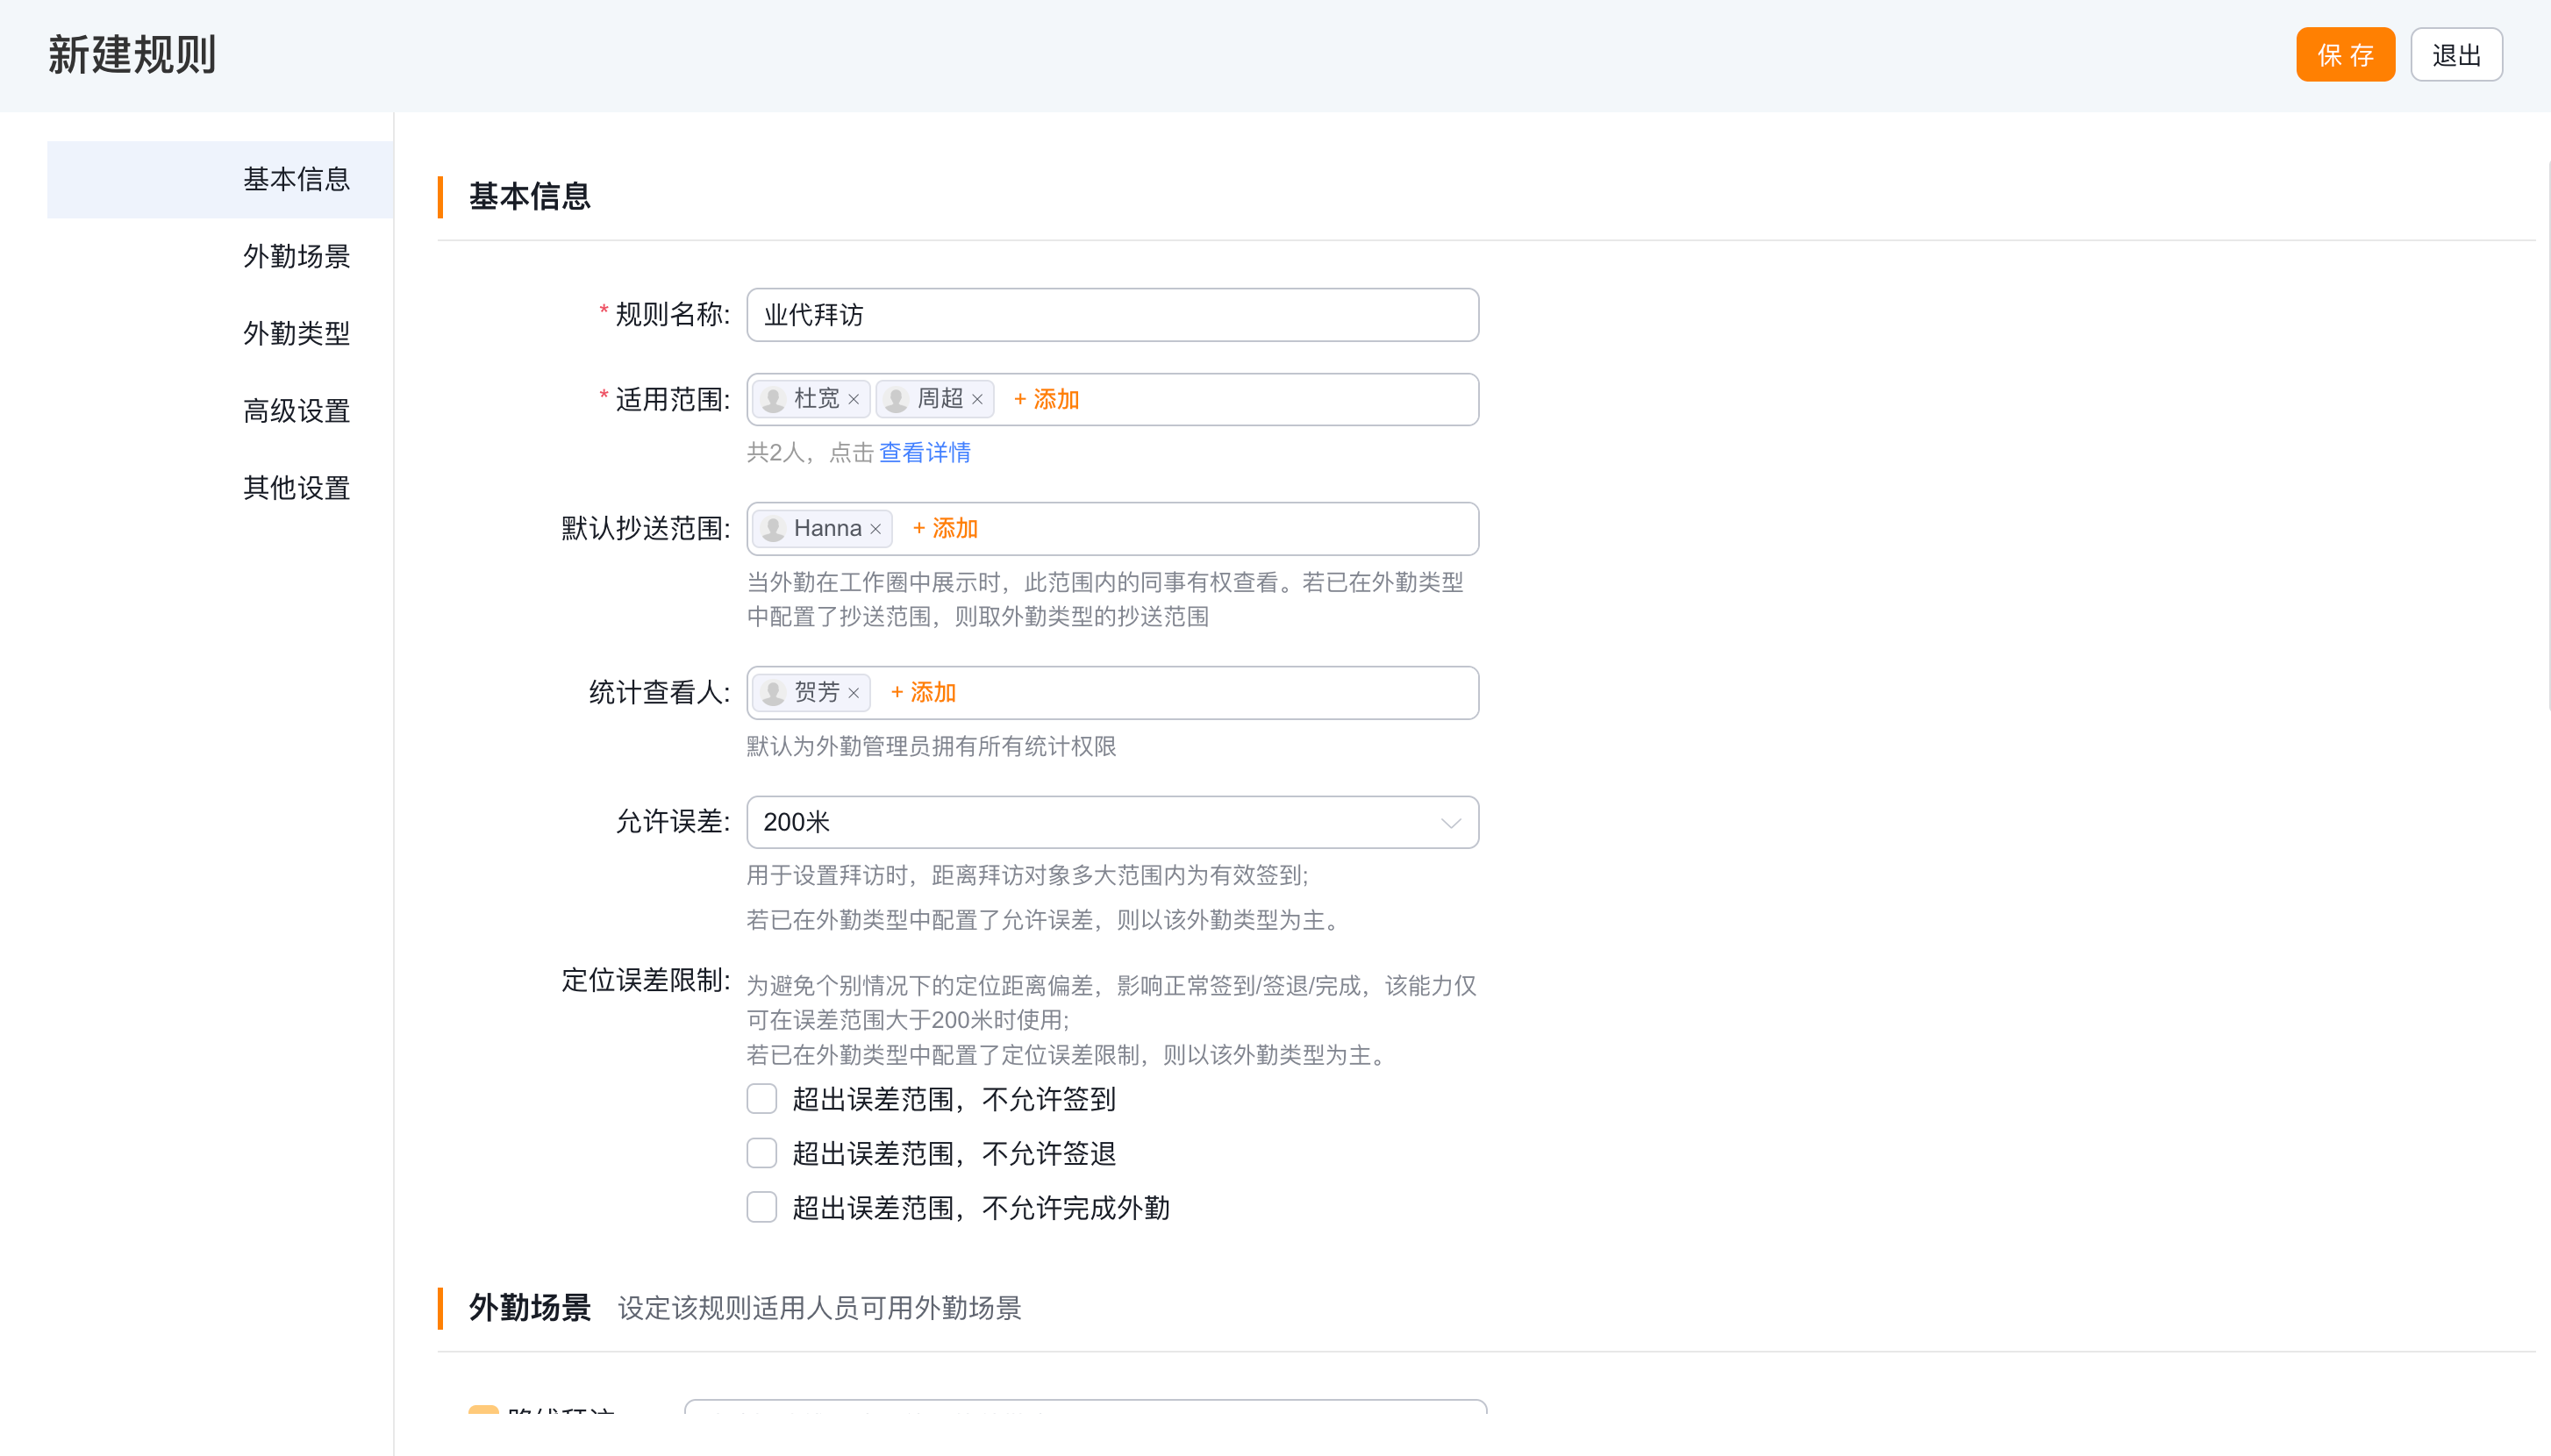Remove 贺芳 from 统计查看人
The width and height of the screenshot is (2551, 1456).
coord(853,693)
